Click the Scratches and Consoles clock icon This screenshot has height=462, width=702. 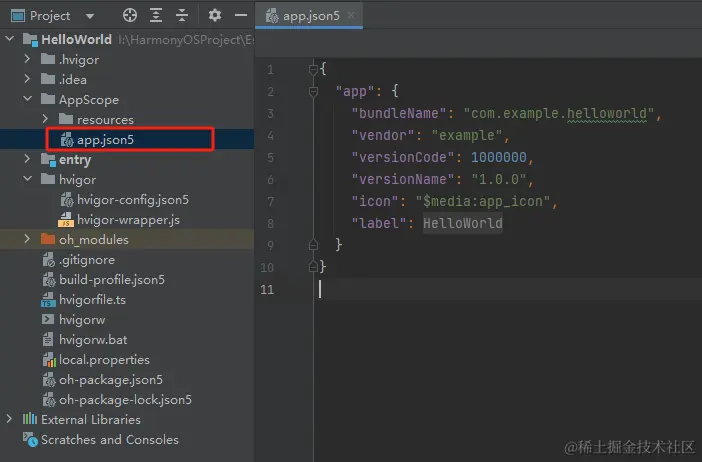point(30,440)
